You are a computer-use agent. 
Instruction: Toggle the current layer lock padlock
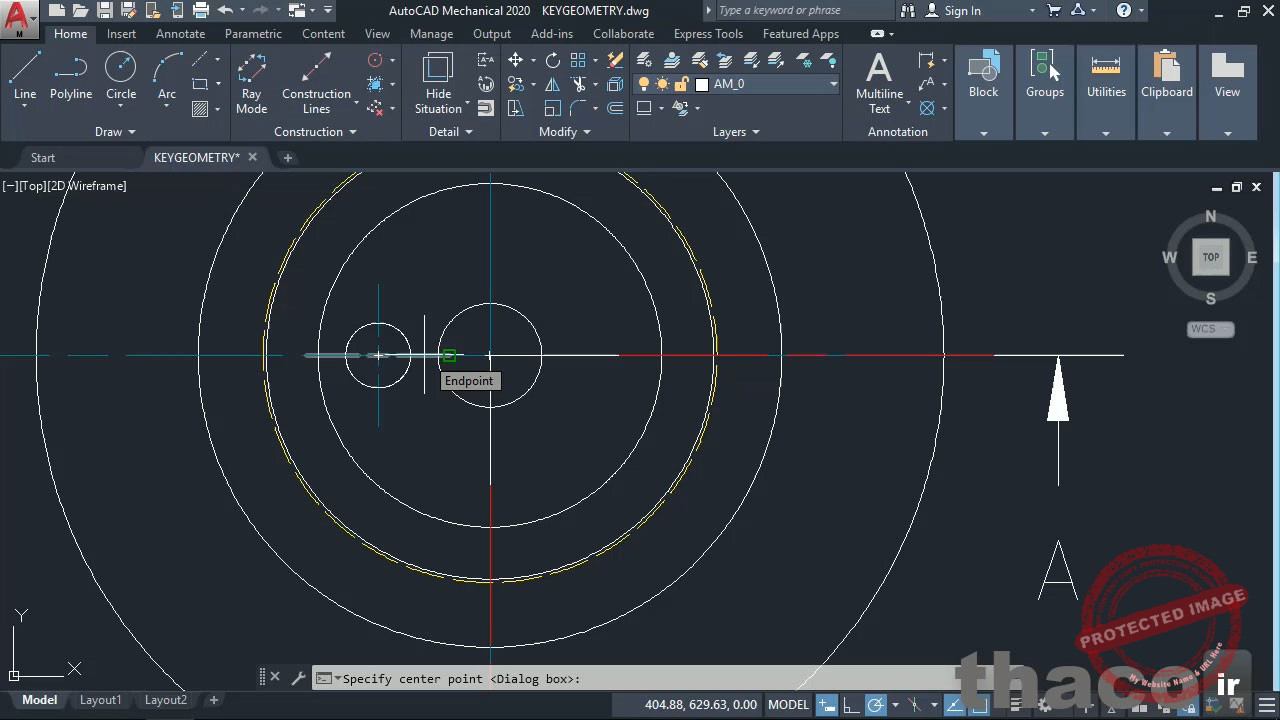pos(682,84)
